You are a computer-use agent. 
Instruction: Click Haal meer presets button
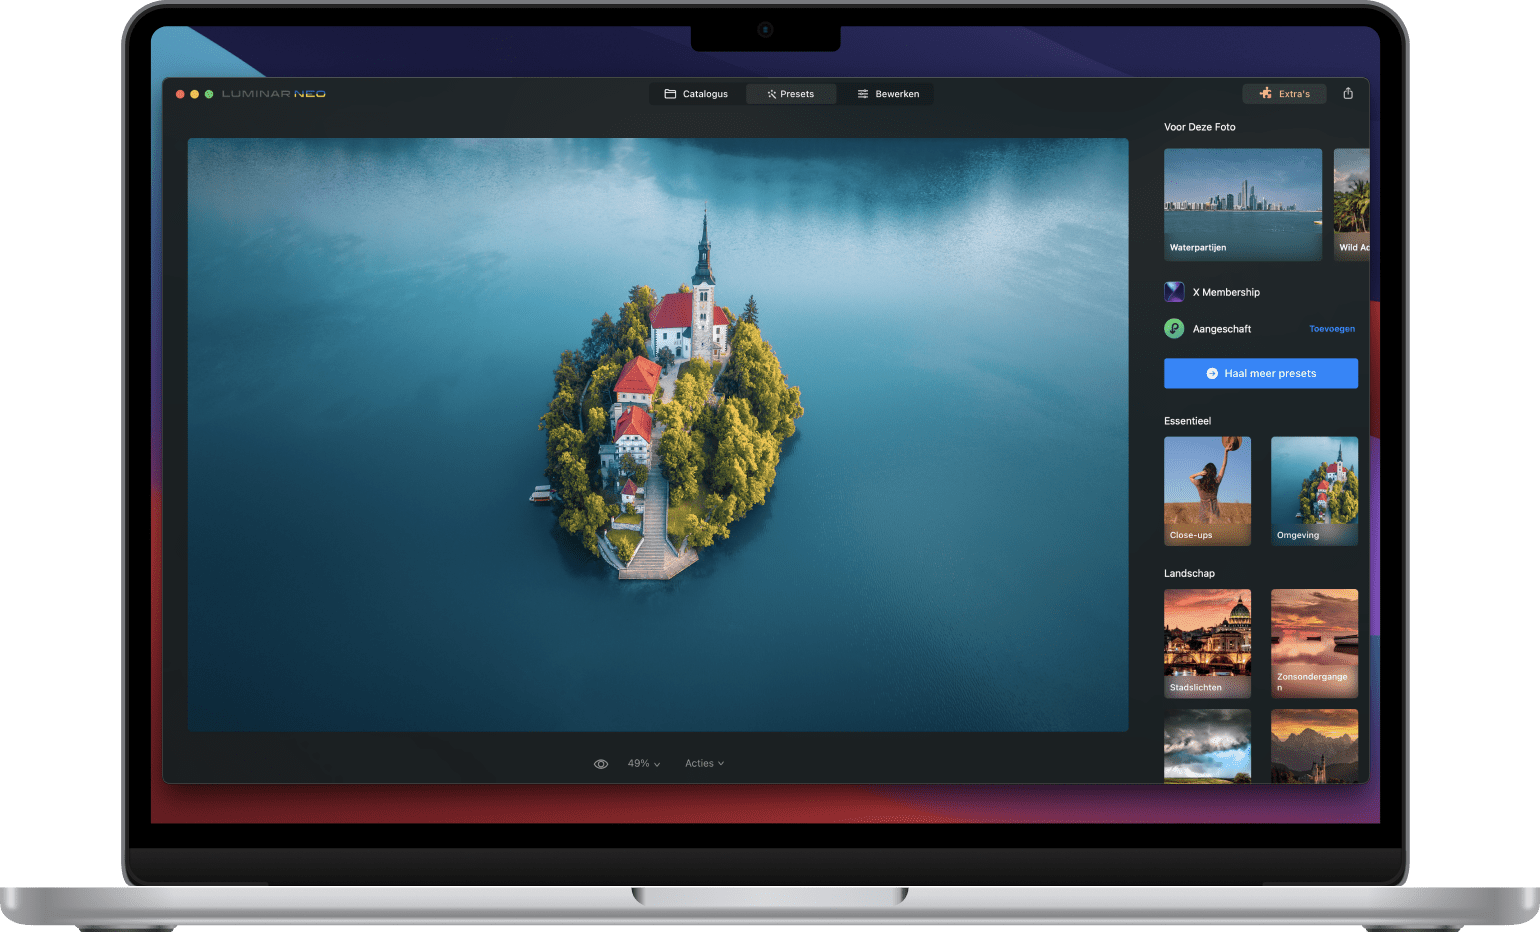tap(1261, 373)
